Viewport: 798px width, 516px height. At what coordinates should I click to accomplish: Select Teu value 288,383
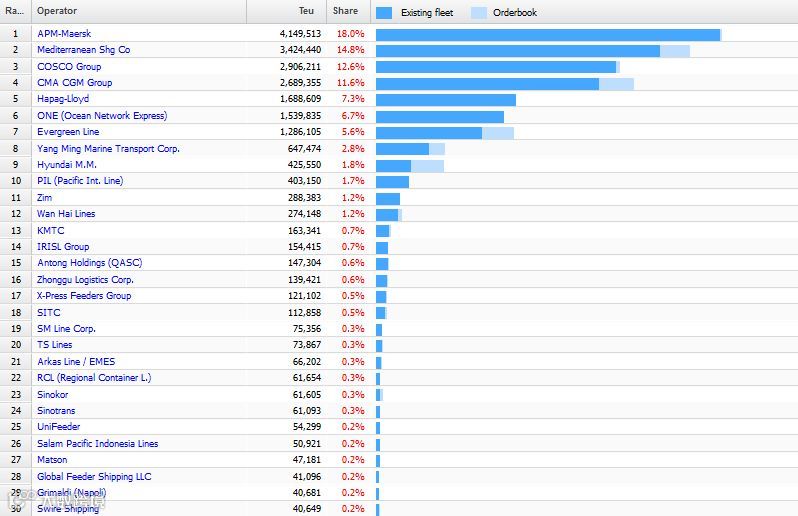(304, 197)
